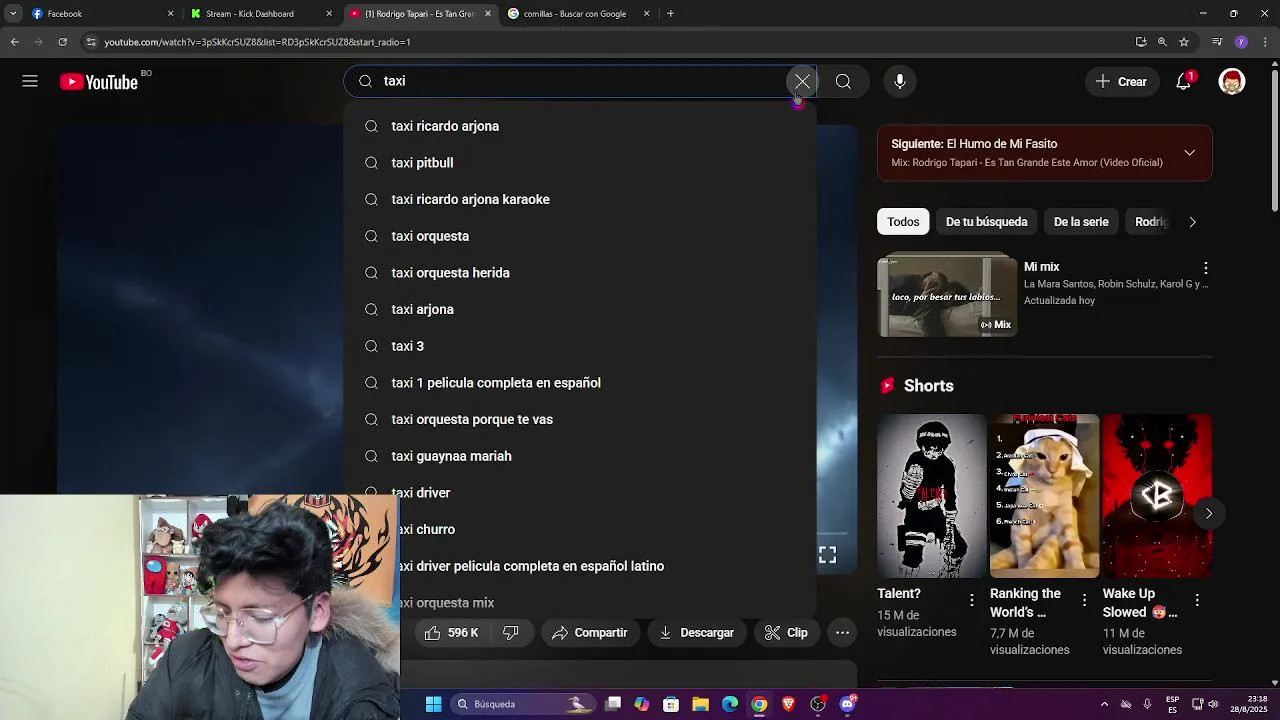The image size is (1280, 720).
Task: Select the Todos filter chip
Action: 903,222
